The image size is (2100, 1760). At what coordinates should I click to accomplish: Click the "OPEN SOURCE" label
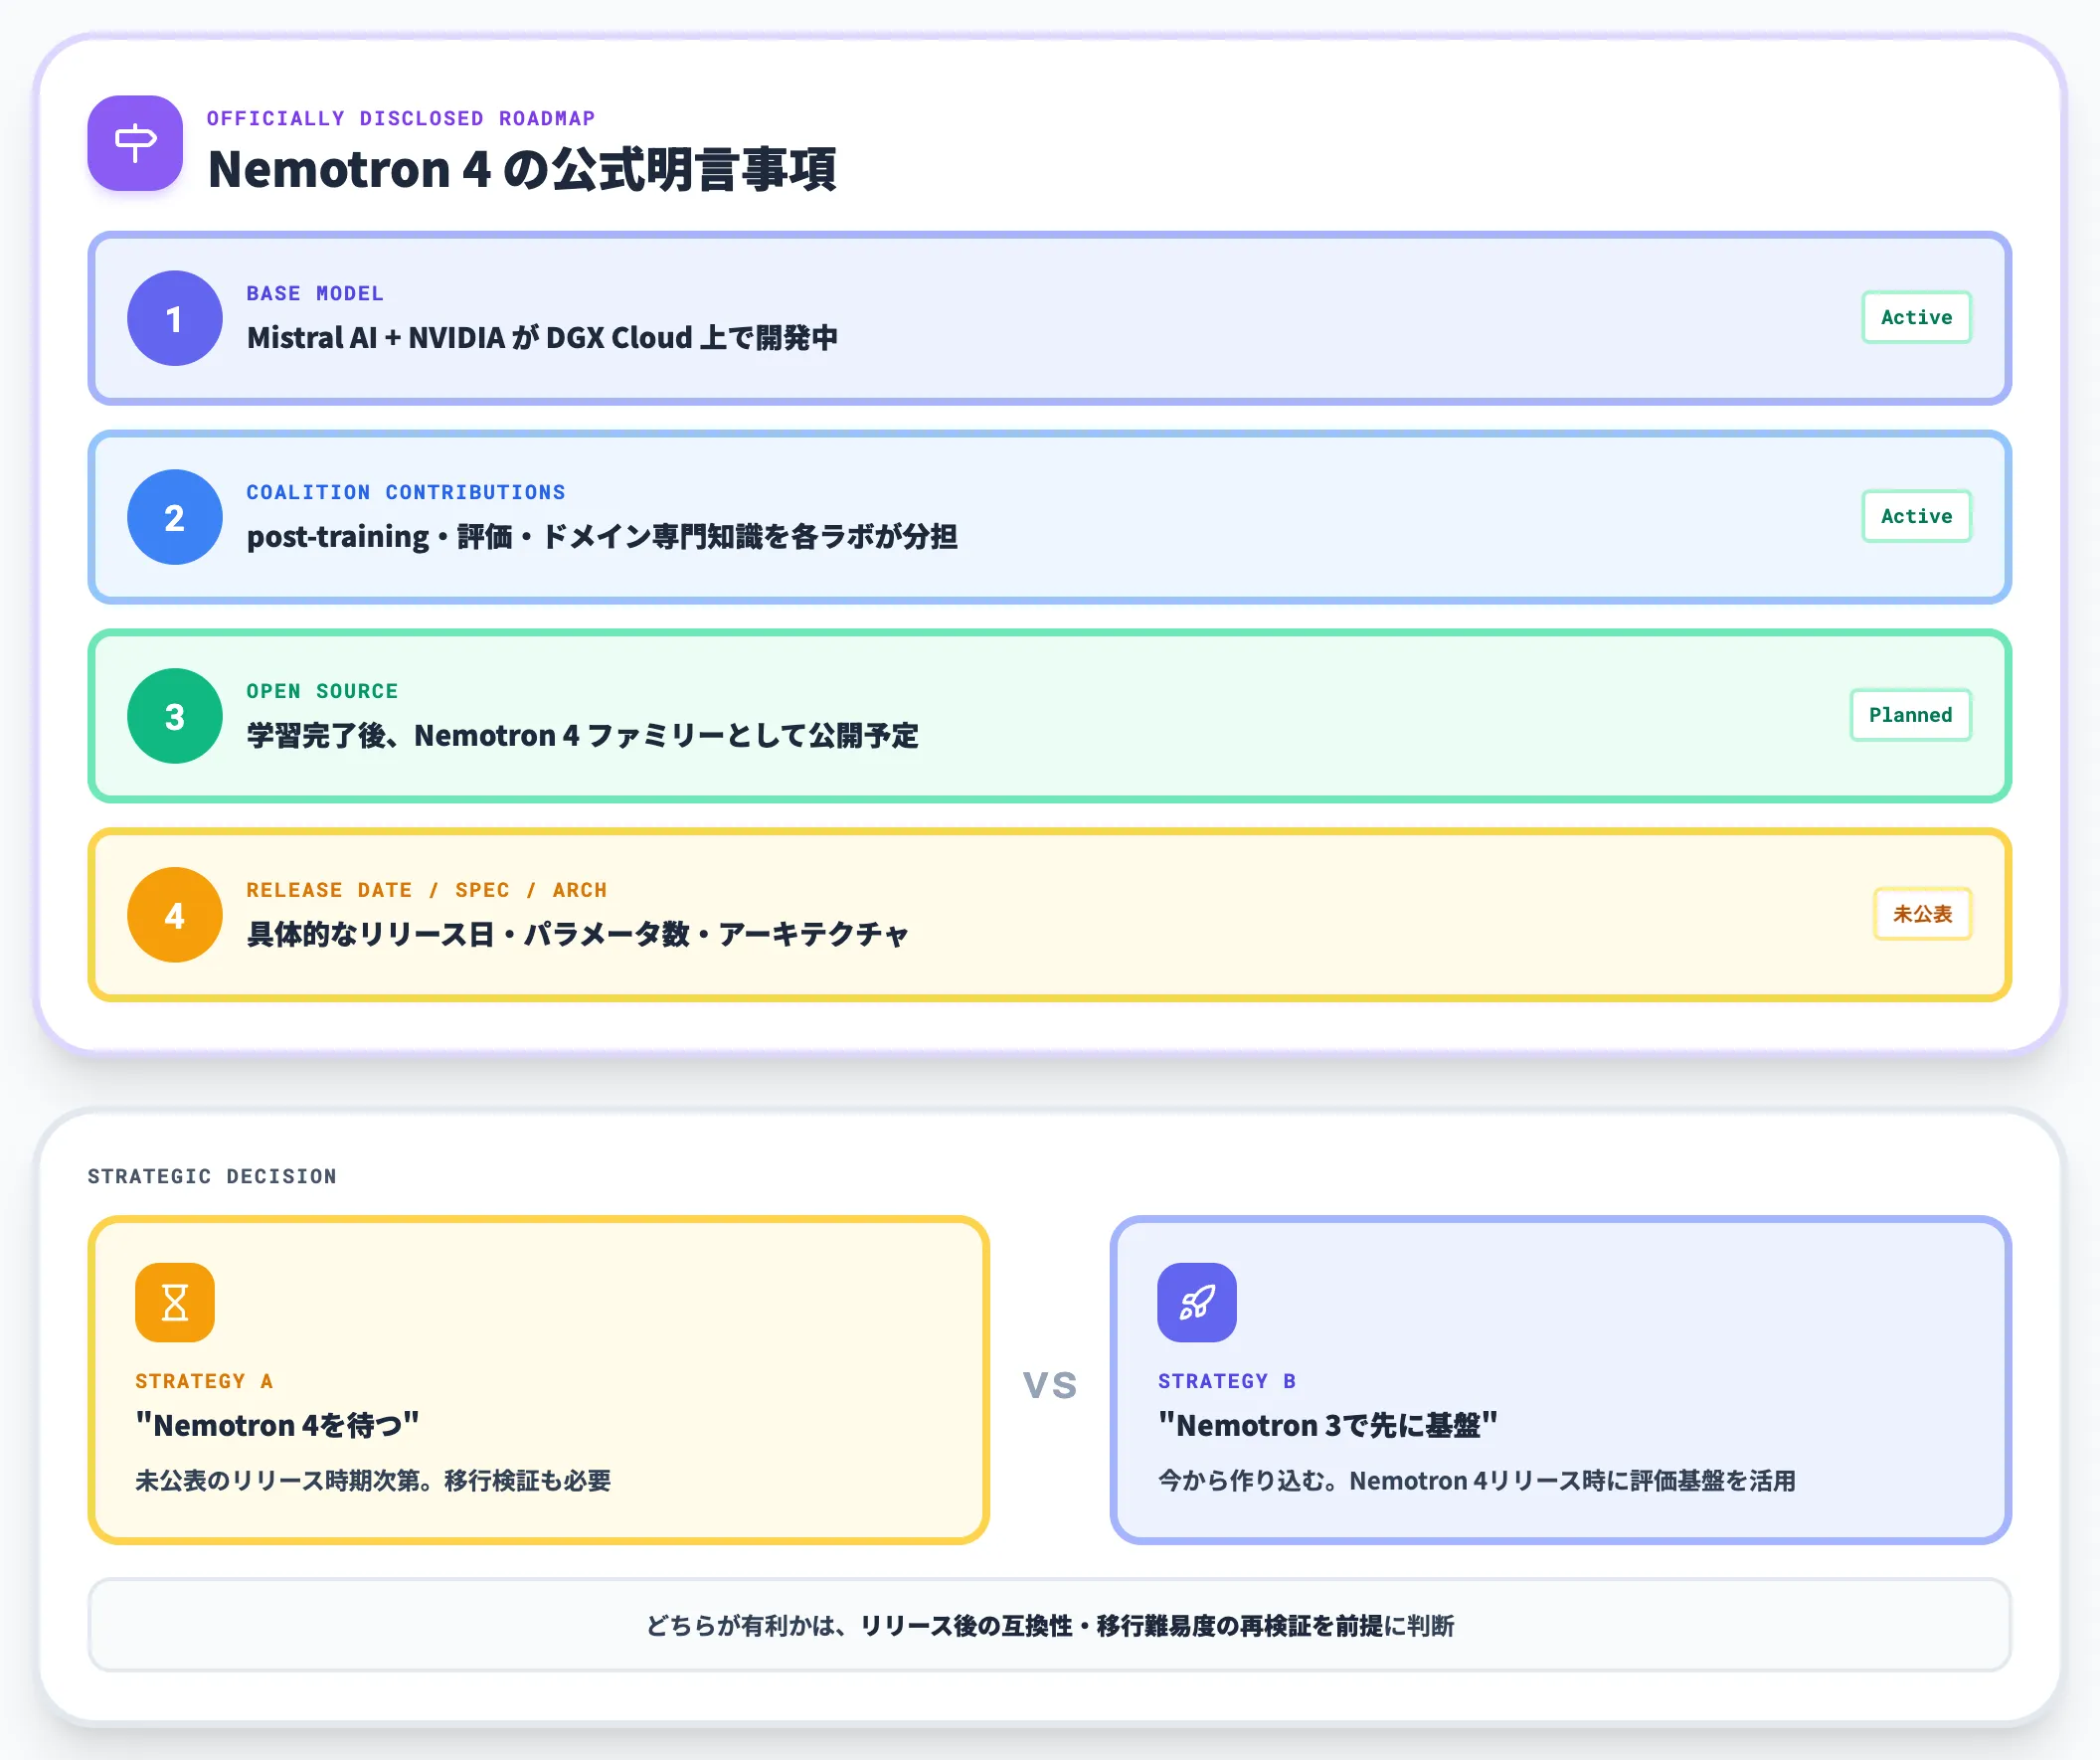(x=322, y=691)
